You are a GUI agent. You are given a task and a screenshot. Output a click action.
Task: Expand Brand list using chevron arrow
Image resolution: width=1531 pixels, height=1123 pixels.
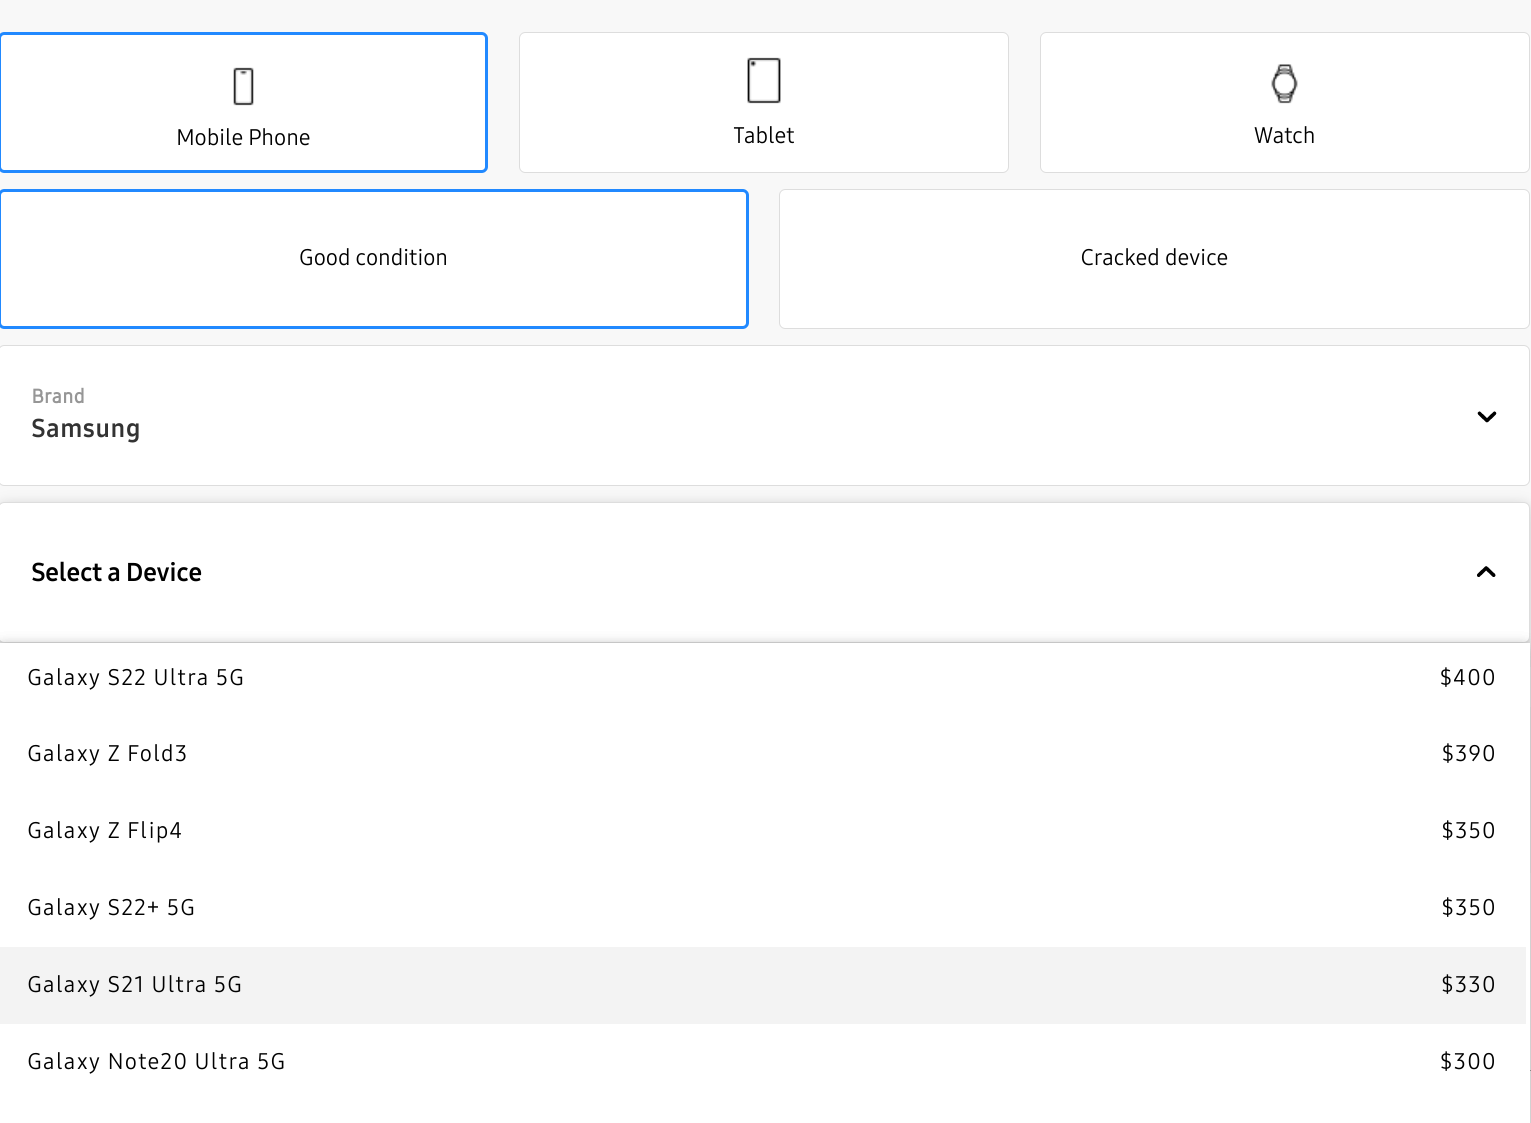click(1486, 416)
